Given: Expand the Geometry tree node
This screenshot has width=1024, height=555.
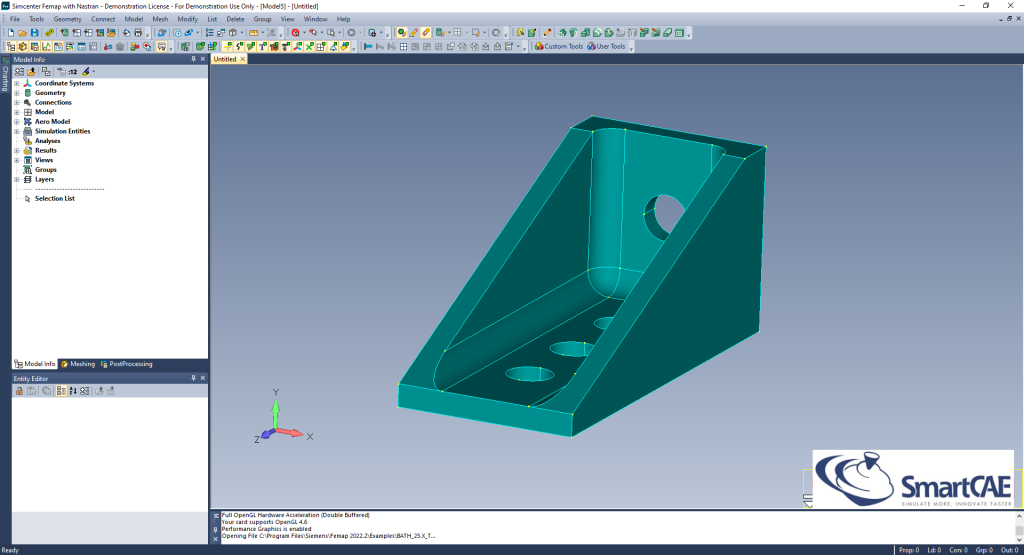Looking at the screenshot, I should 17,93.
